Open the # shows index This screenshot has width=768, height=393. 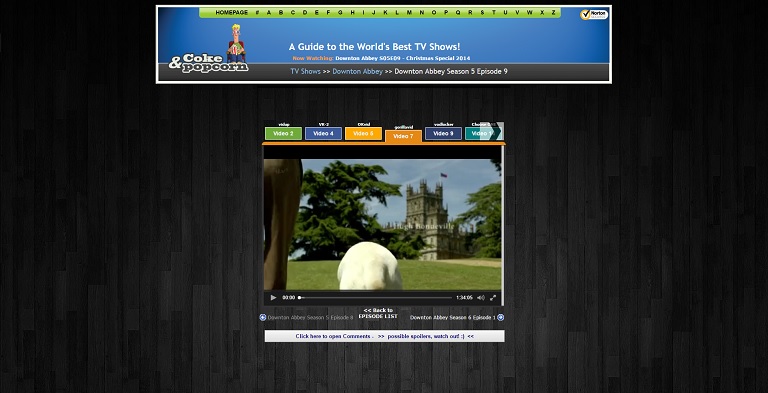pyautogui.click(x=257, y=13)
